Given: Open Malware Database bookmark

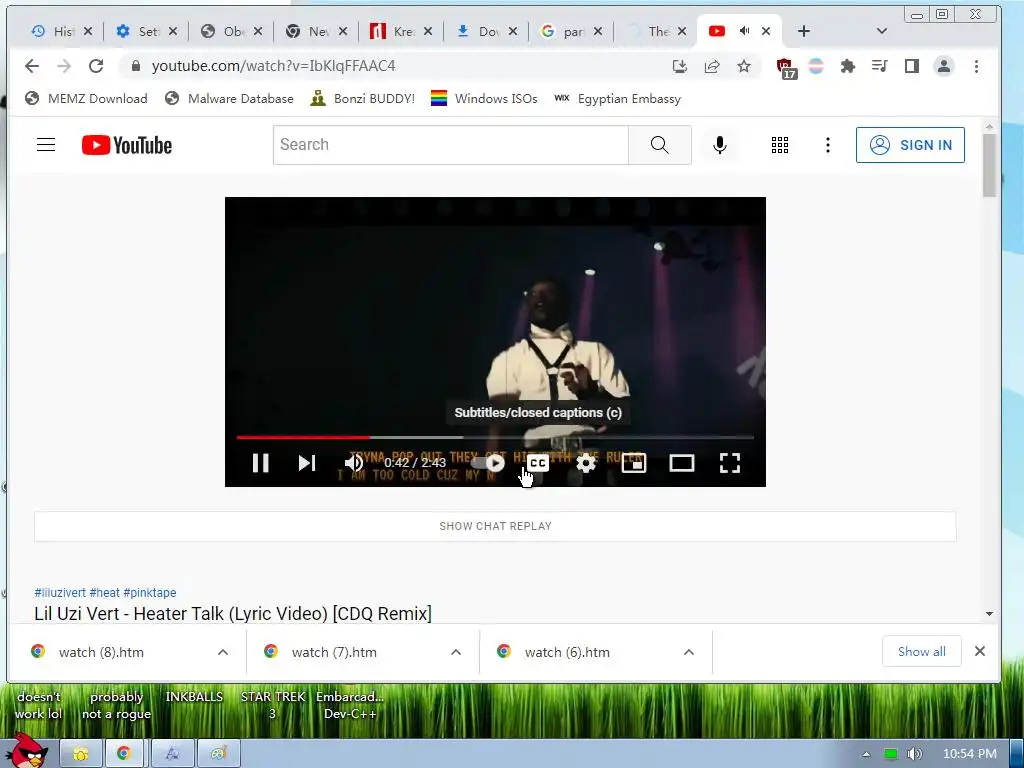Looking at the screenshot, I should [x=229, y=99].
